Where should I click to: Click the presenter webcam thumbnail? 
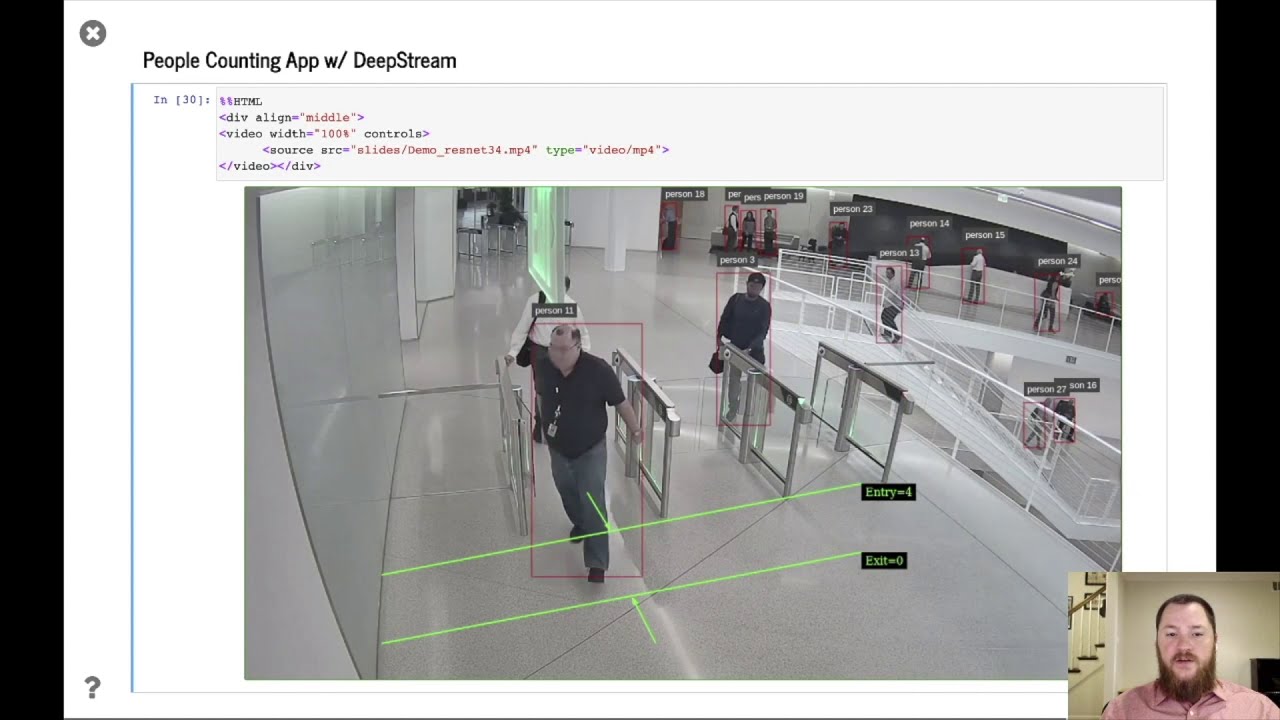click(x=1173, y=645)
